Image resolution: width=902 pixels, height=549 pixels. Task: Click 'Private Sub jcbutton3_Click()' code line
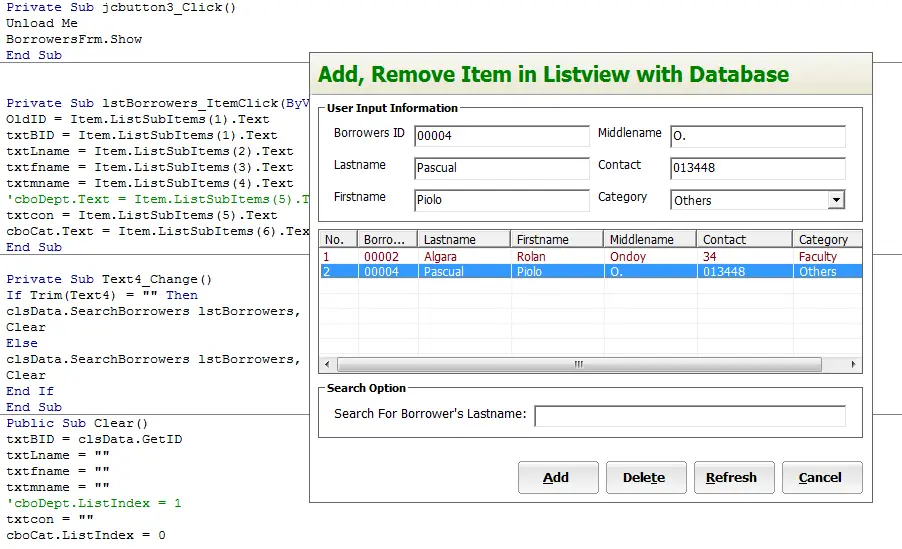coord(121,7)
